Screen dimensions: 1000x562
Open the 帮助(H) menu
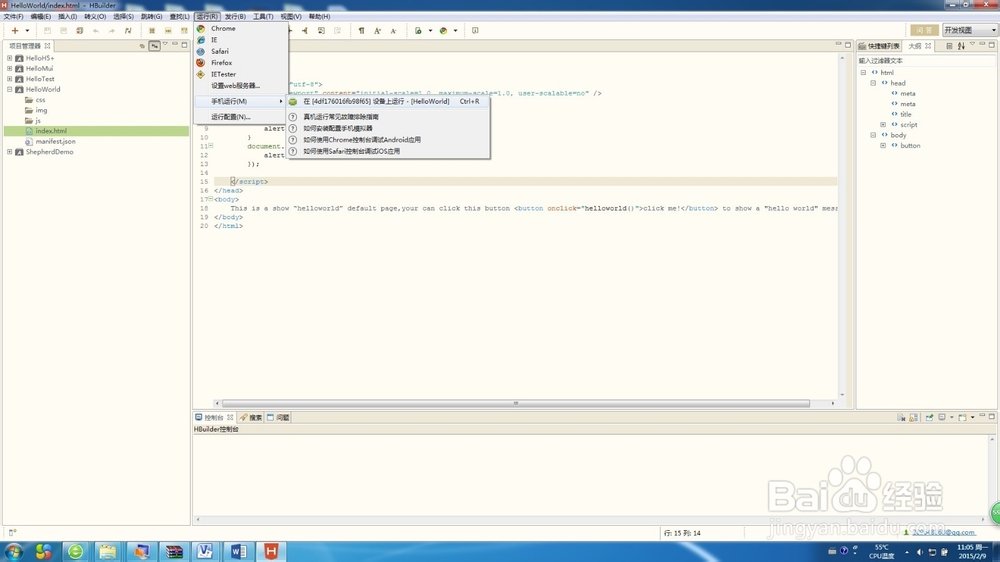coord(319,17)
